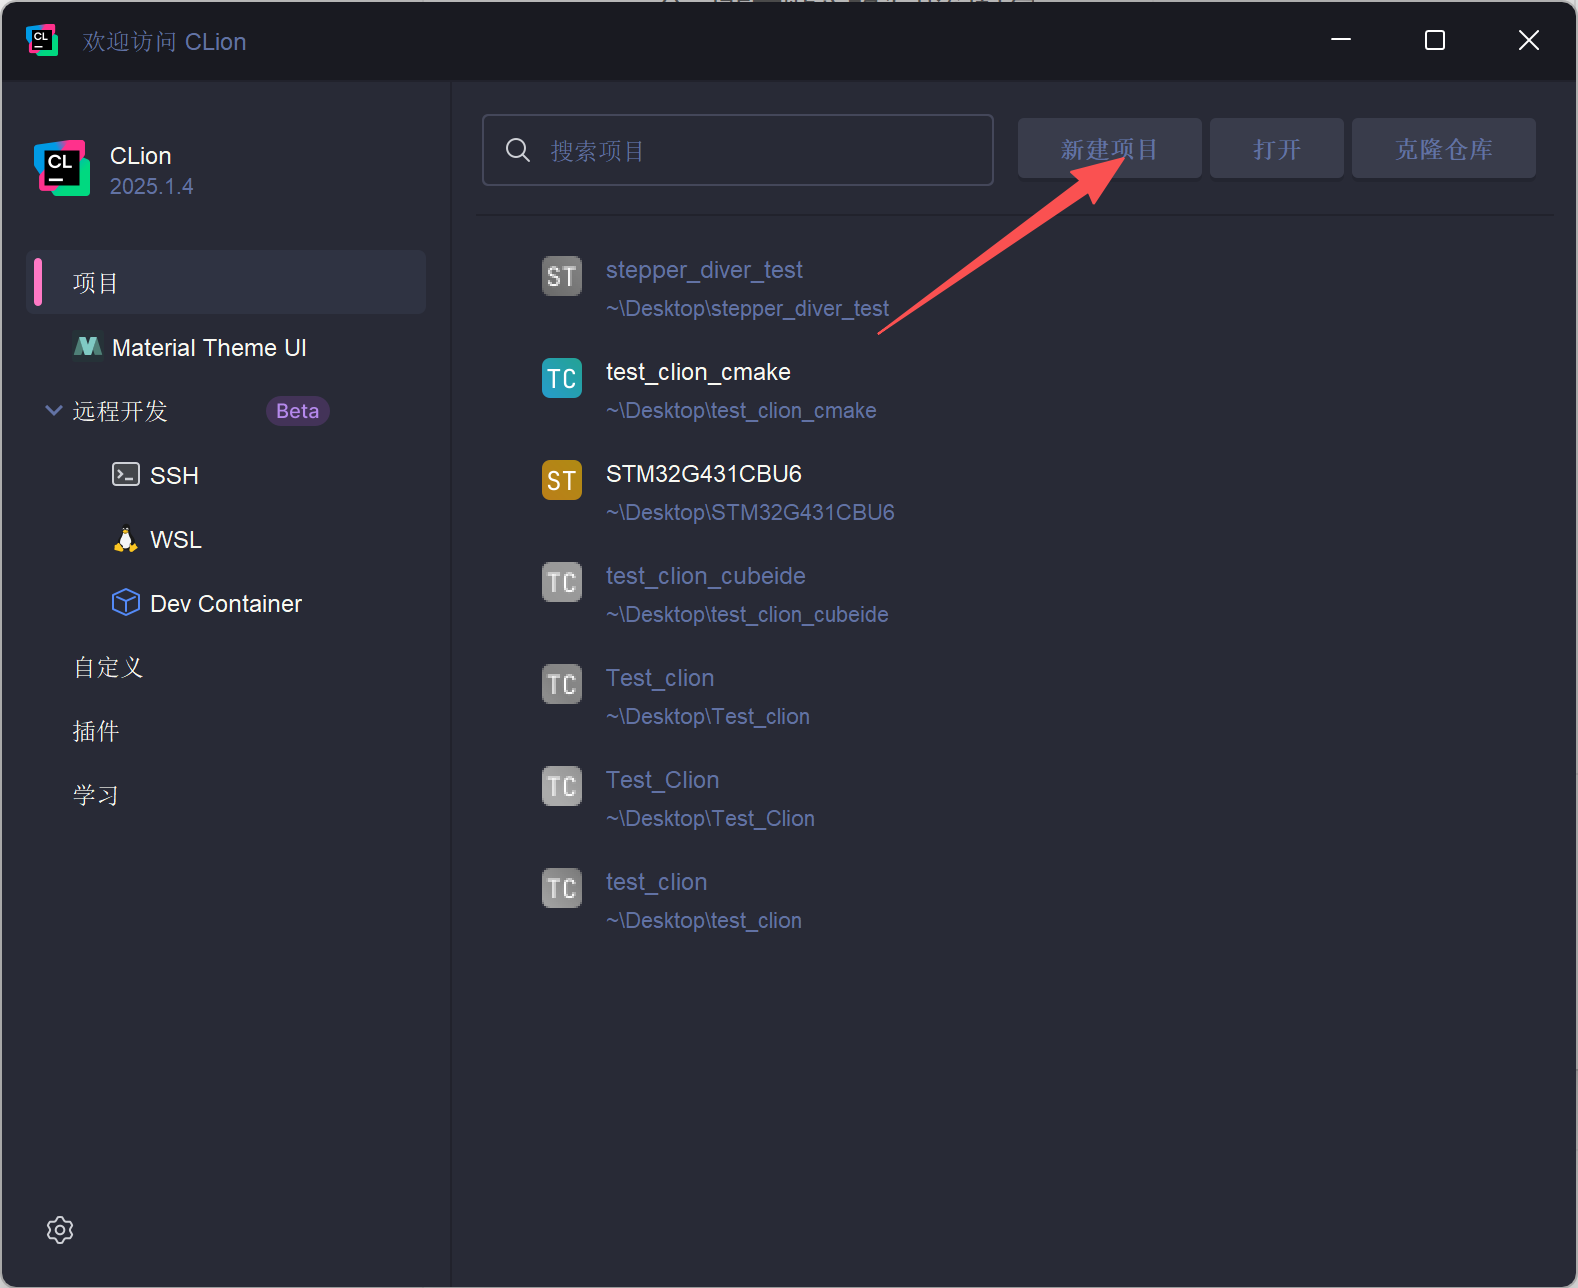The height and width of the screenshot is (1288, 1578).
Task: Minimize the CLion welcome window
Action: tap(1341, 40)
